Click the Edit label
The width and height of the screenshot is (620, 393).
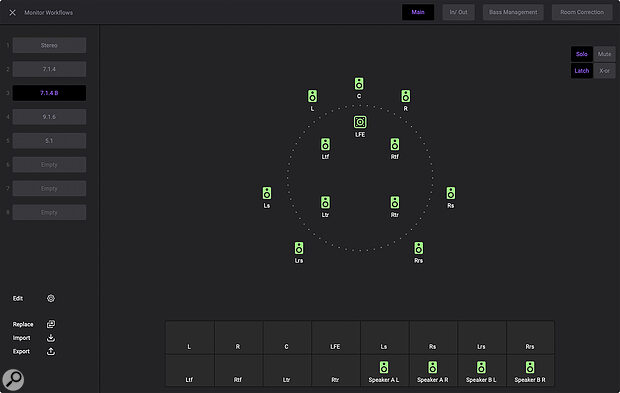[x=18, y=299]
